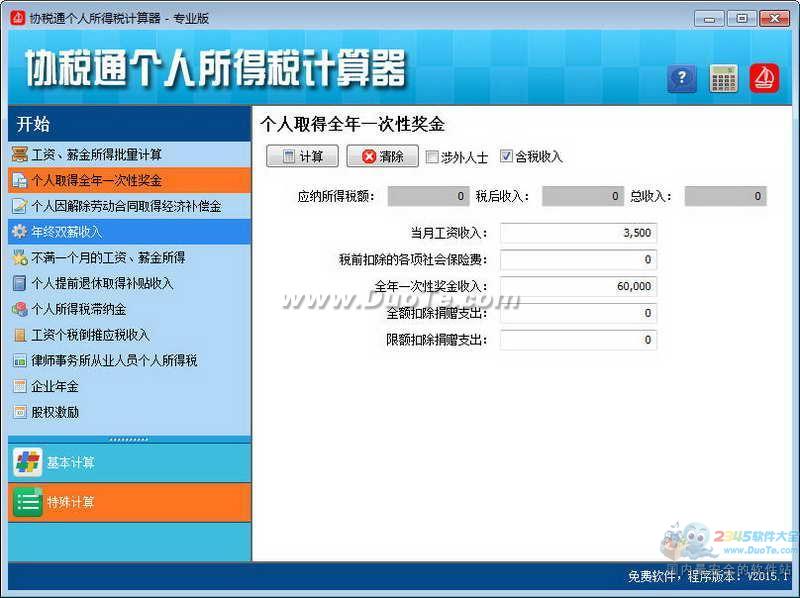The height and width of the screenshot is (598, 800).
Task: Choose 不满一个月的工资、薪金所得 in sidebar
Action: [x=130, y=258]
